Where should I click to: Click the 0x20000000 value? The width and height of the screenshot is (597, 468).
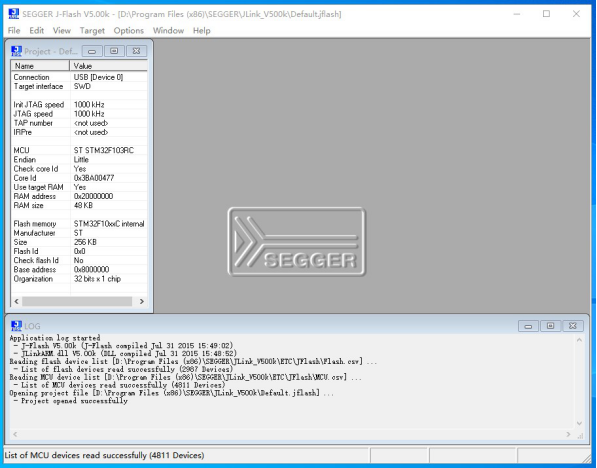93,196
